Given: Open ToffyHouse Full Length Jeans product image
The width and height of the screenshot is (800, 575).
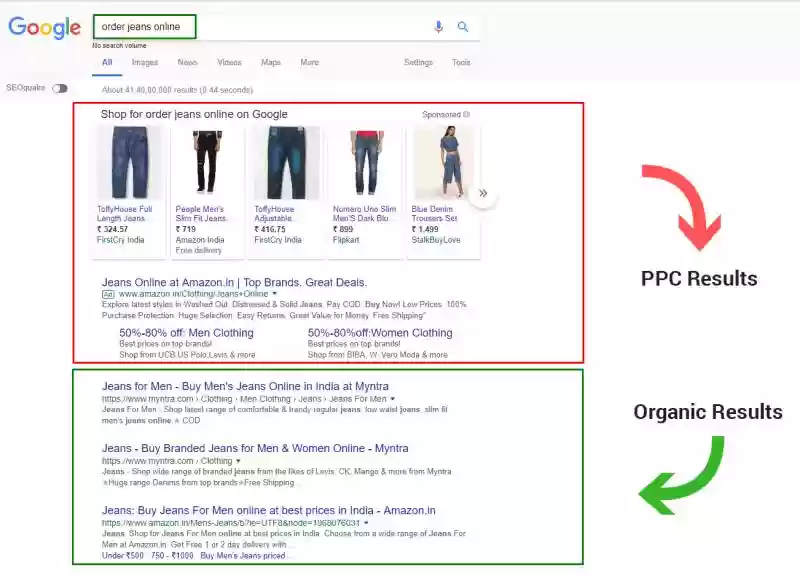Looking at the screenshot, I should click(x=129, y=163).
